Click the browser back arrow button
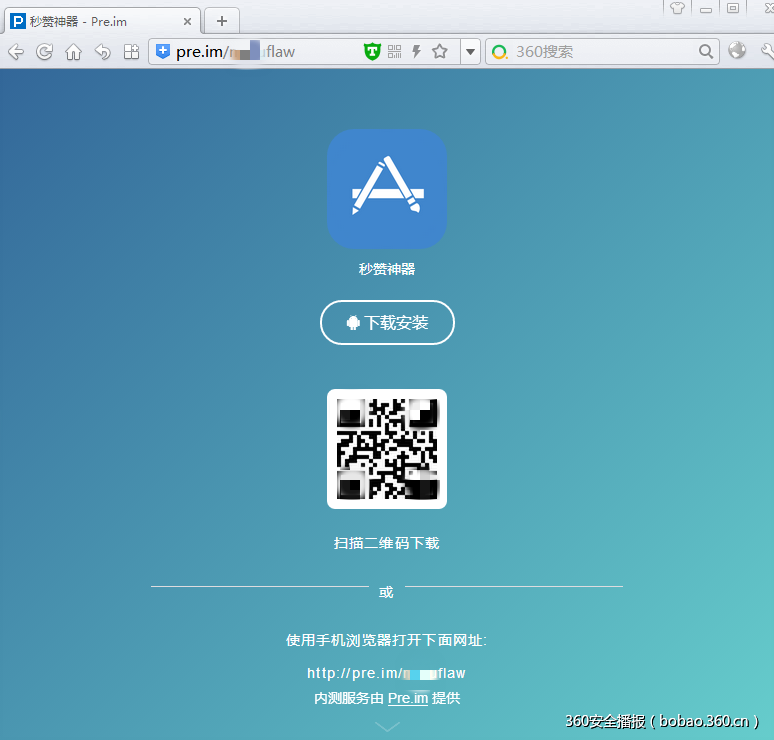Screen dimensions: 774x740 pyautogui.click(x=16, y=52)
